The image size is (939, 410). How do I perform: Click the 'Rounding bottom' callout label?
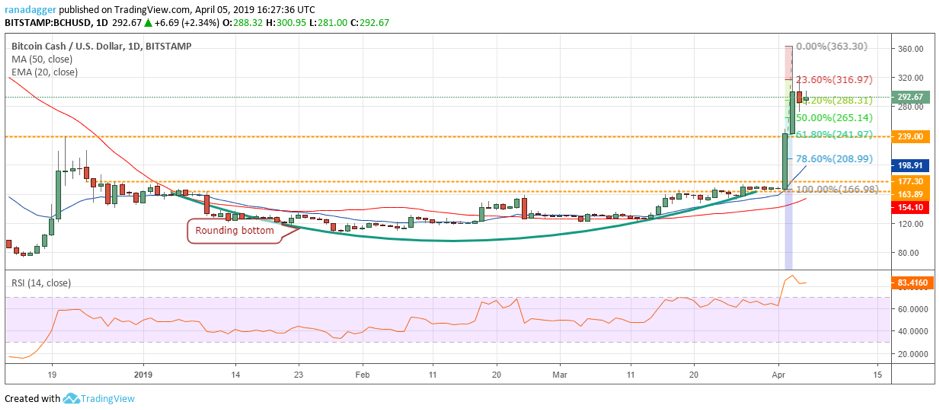click(235, 230)
